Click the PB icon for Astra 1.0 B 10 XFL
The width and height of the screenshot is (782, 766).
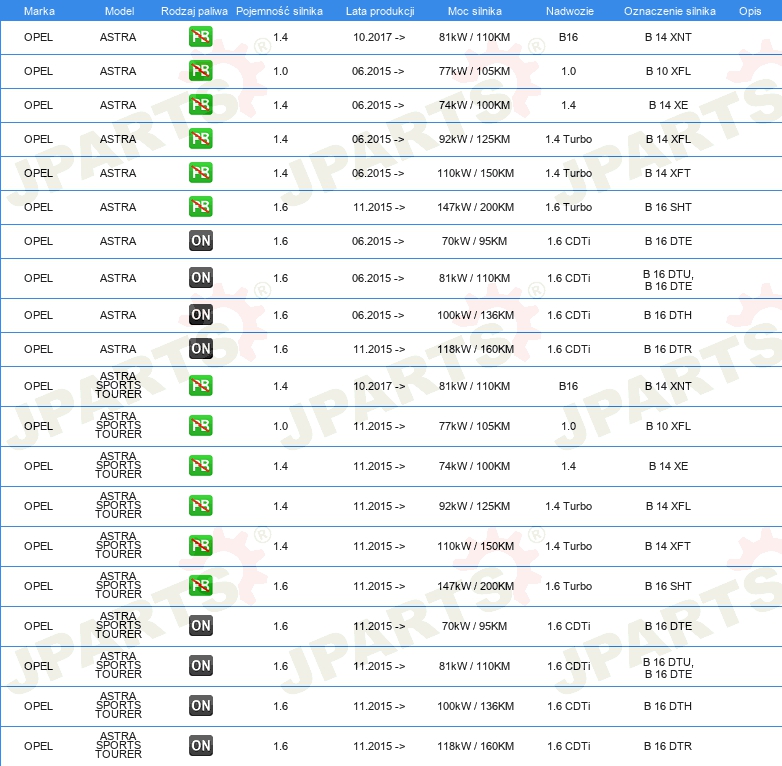[x=200, y=71]
